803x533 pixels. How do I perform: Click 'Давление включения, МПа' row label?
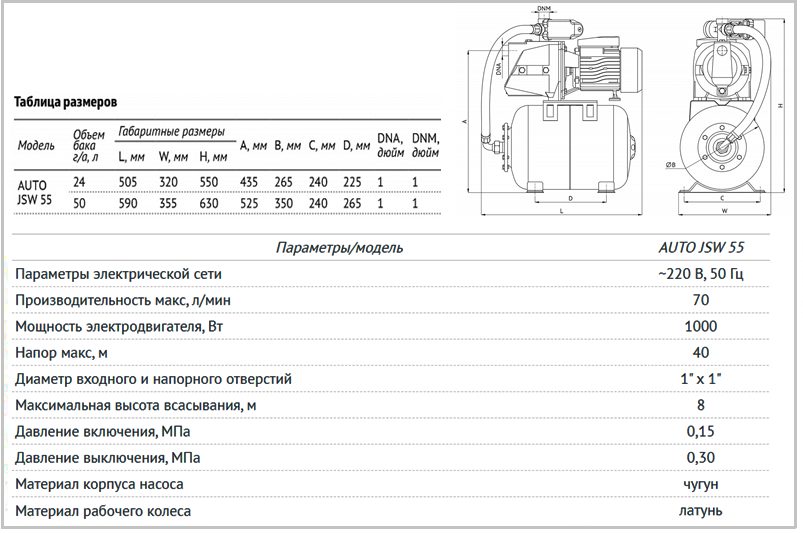click(x=102, y=432)
